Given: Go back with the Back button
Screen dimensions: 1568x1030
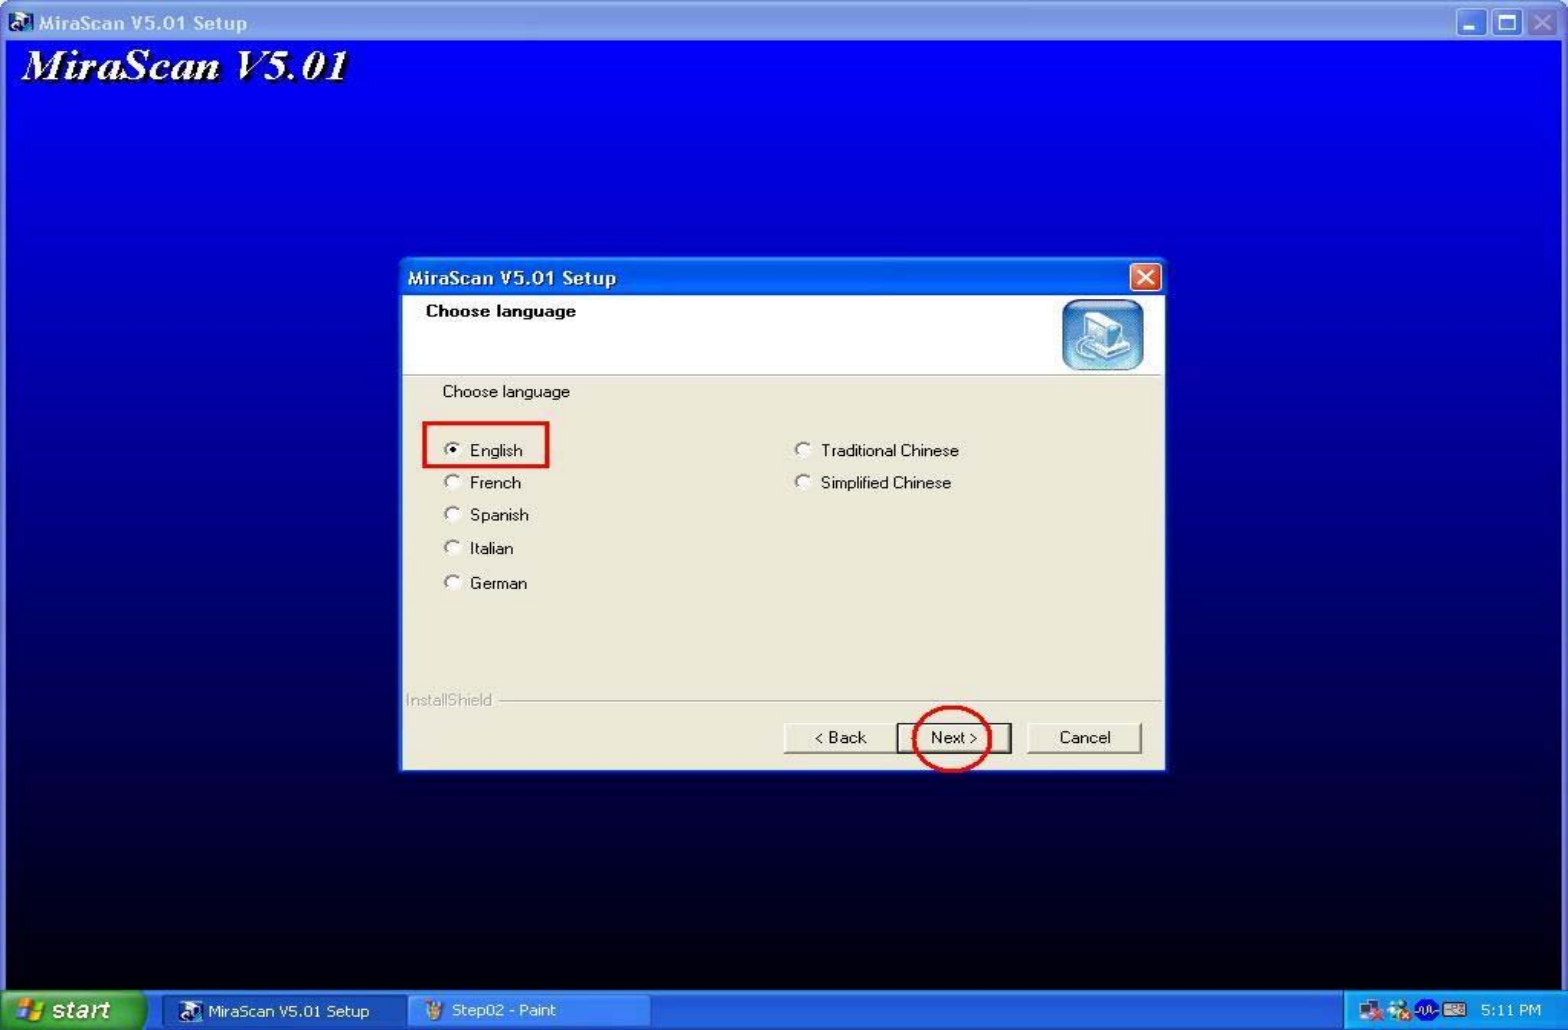Looking at the screenshot, I should (840, 738).
